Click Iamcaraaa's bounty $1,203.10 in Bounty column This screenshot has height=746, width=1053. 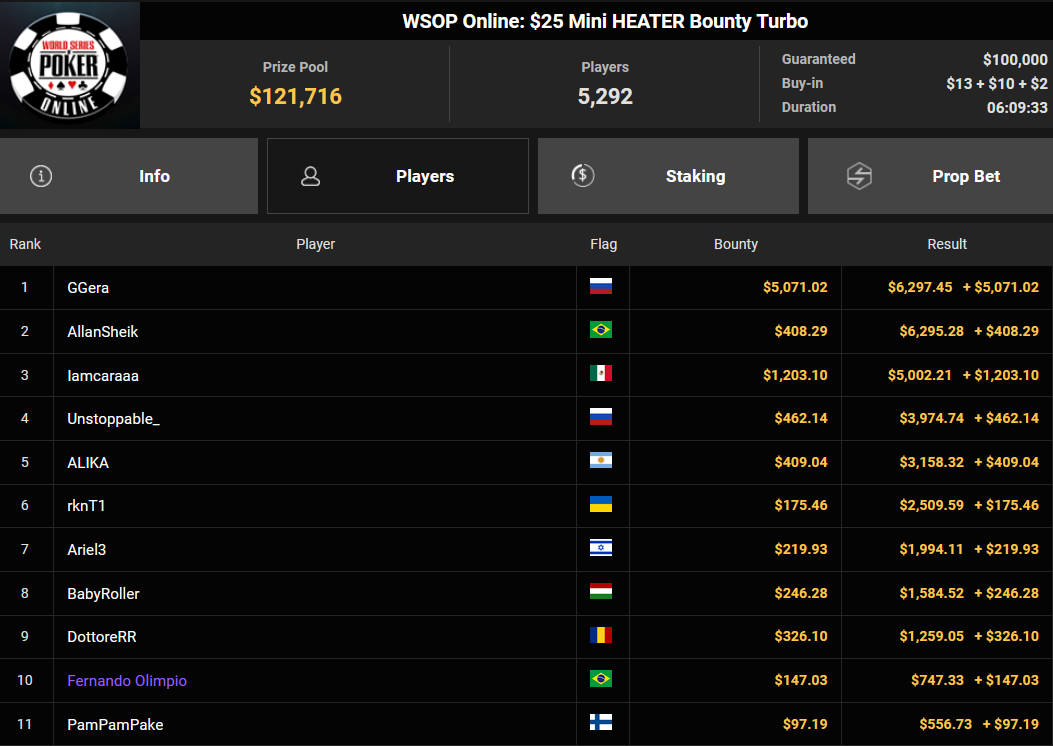click(795, 375)
